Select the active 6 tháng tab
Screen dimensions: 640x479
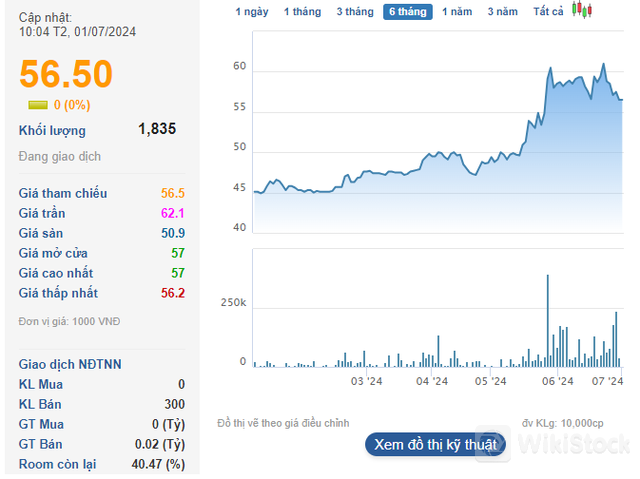click(x=408, y=12)
